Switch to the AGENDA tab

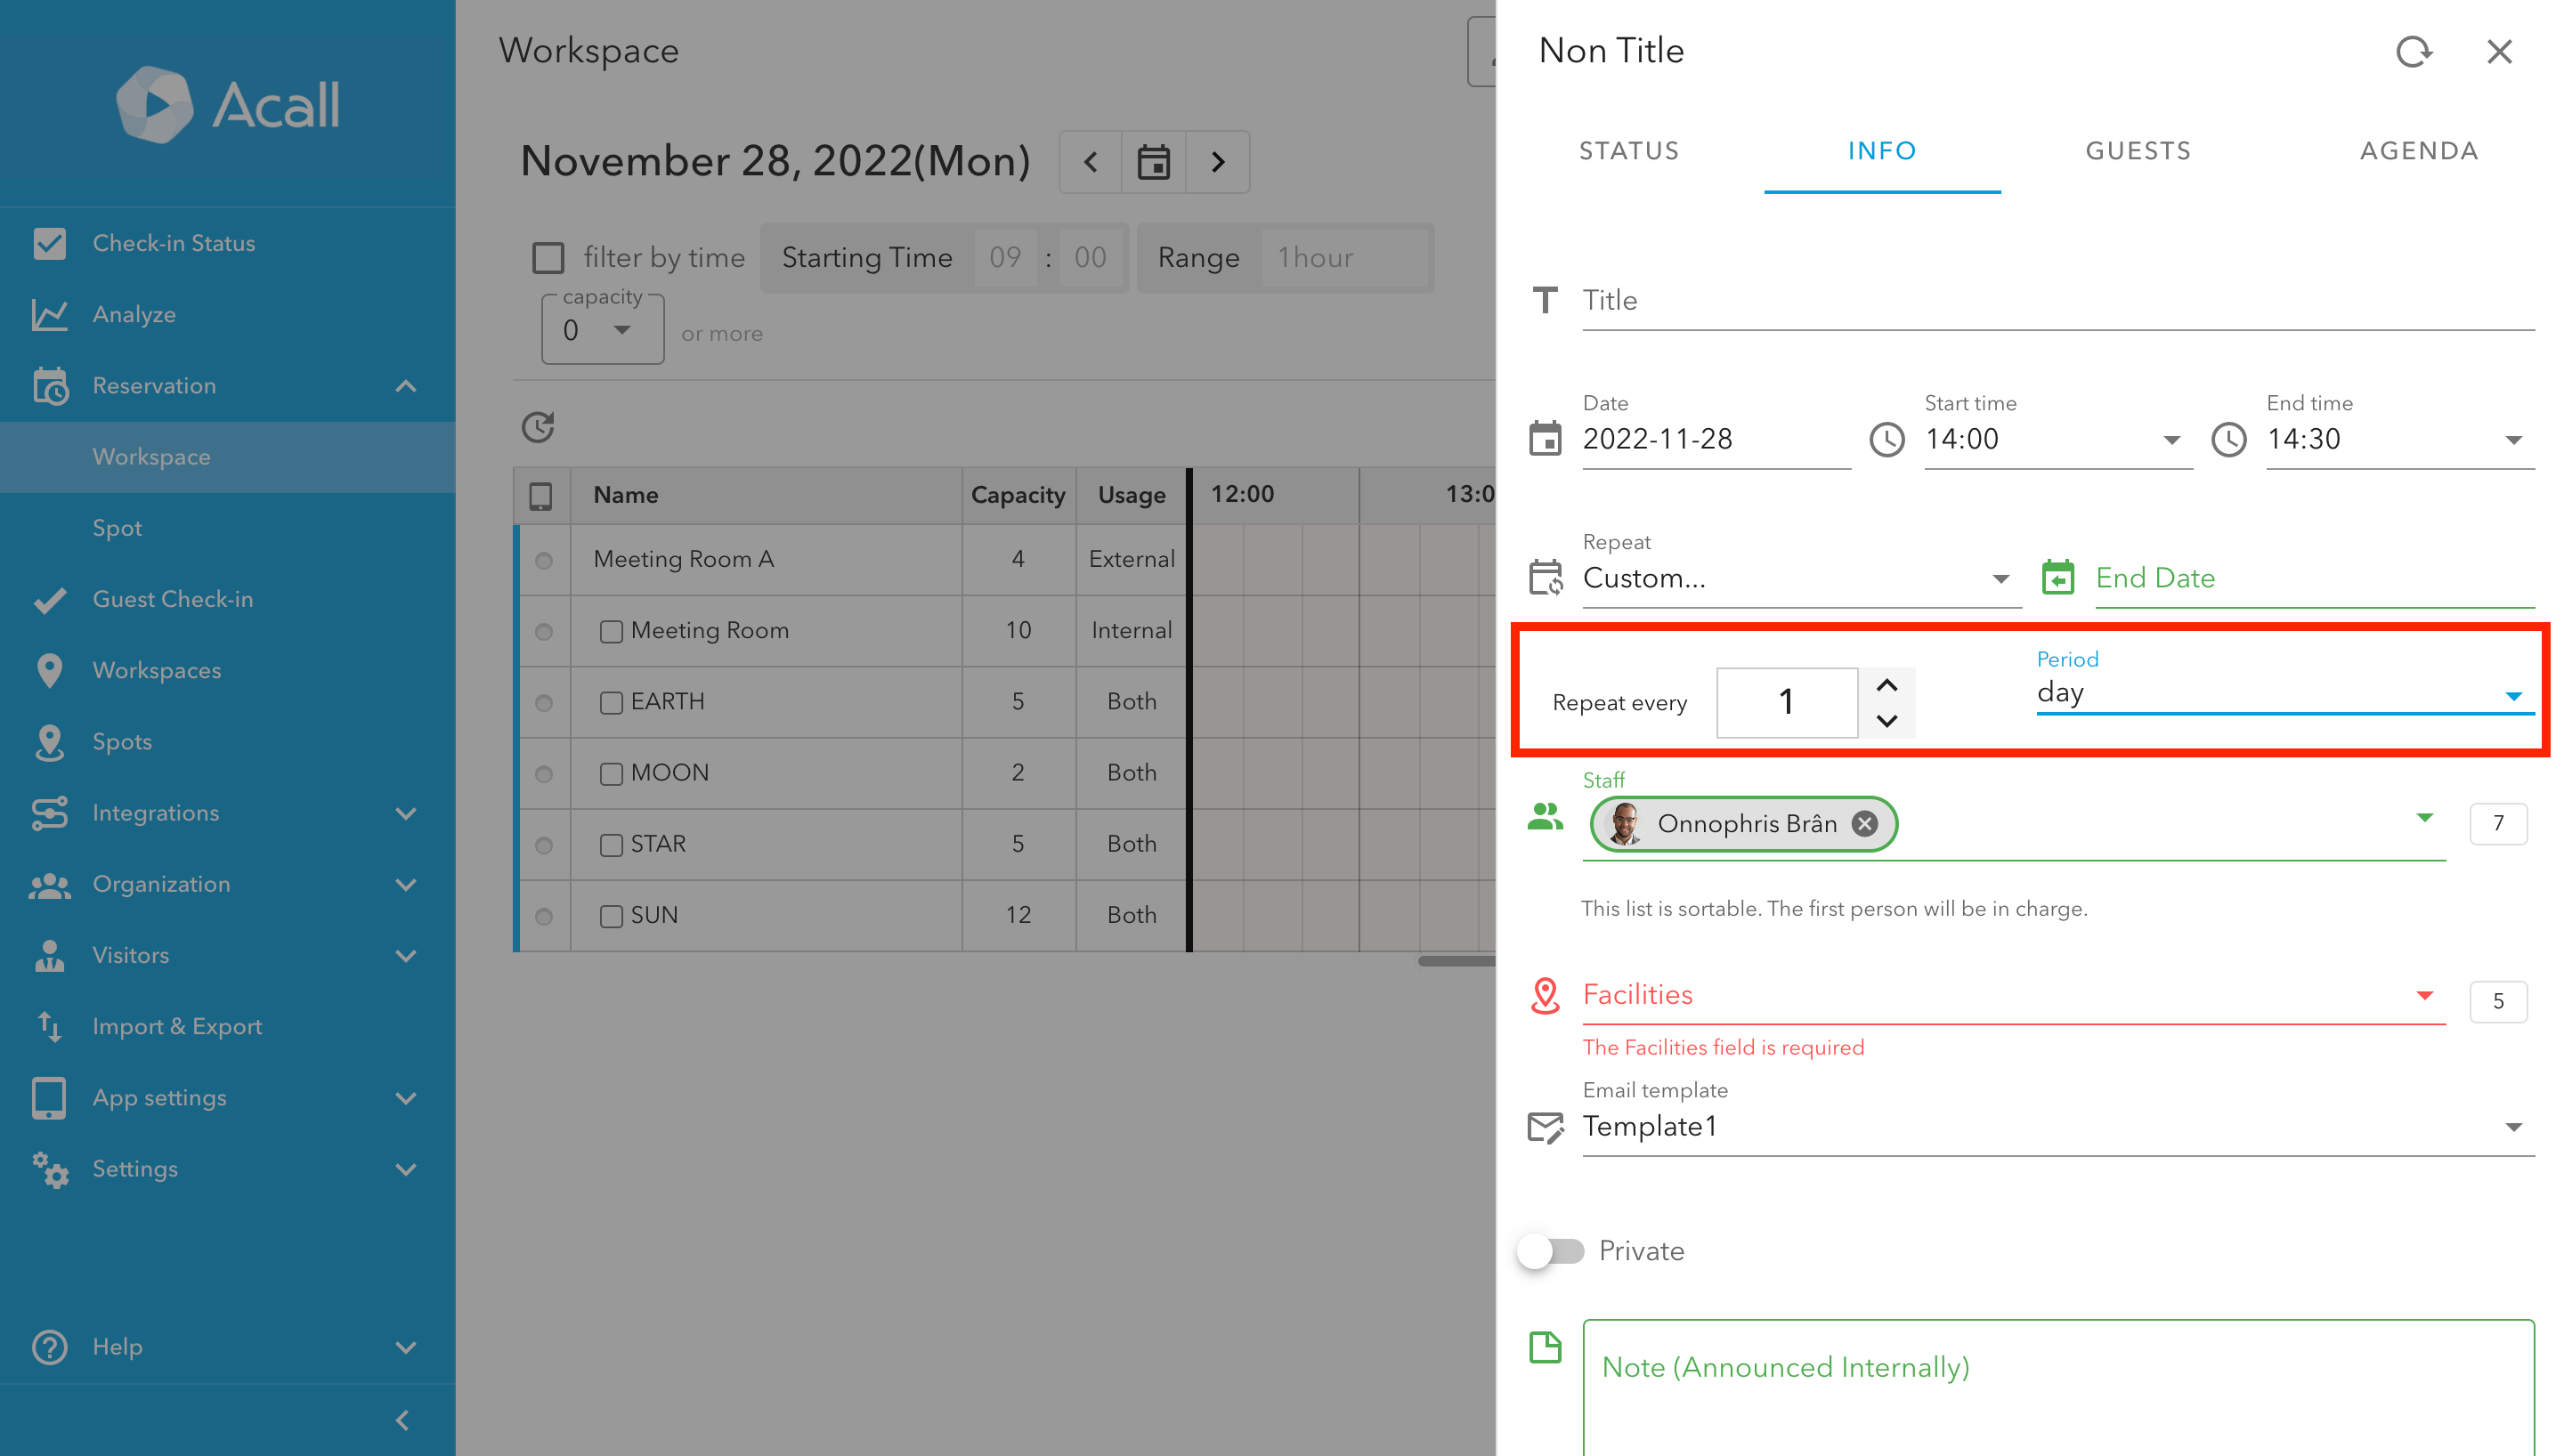(x=2418, y=151)
